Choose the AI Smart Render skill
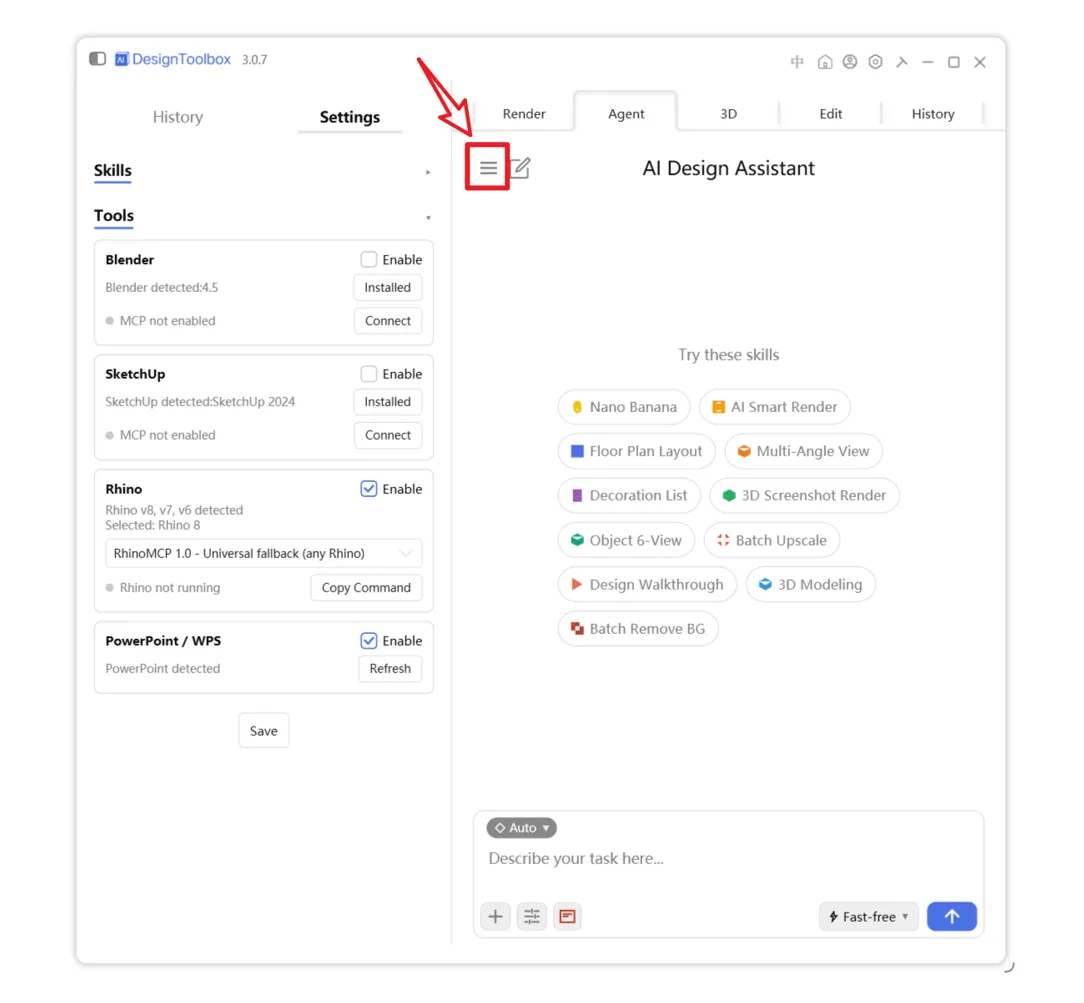Viewport: 1084px width, 1003px height. pos(775,407)
